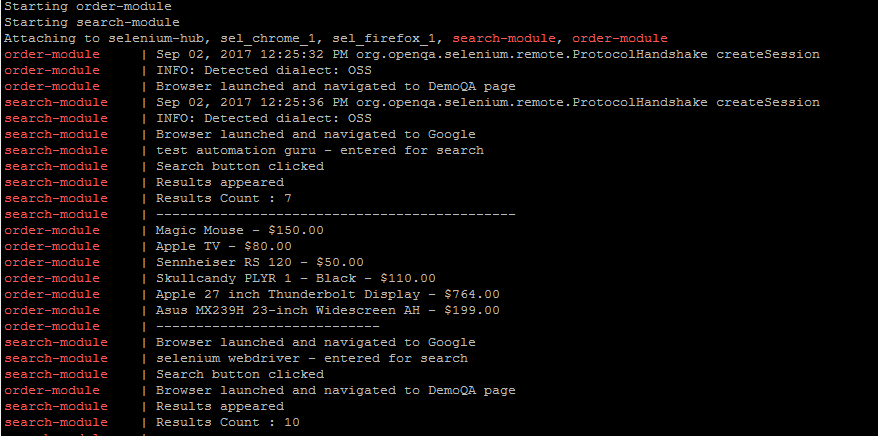The image size is (878, 436).
Task: Click the 'Sep 02, 2017 12:25:32 PM' timestamp
Action: click(252, 55)
